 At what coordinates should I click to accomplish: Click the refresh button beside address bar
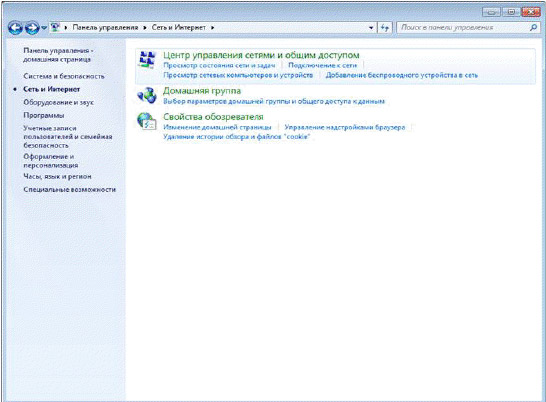[385, 28]
